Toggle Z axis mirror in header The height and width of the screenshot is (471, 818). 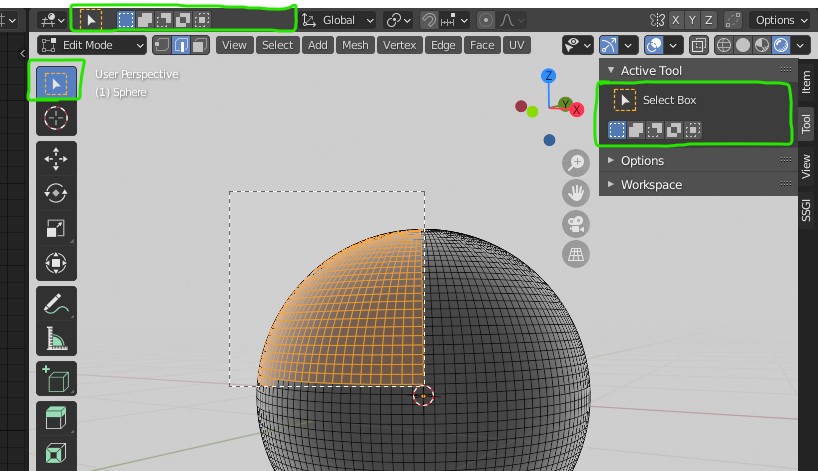pyautogui.click(x=708, y=20)
